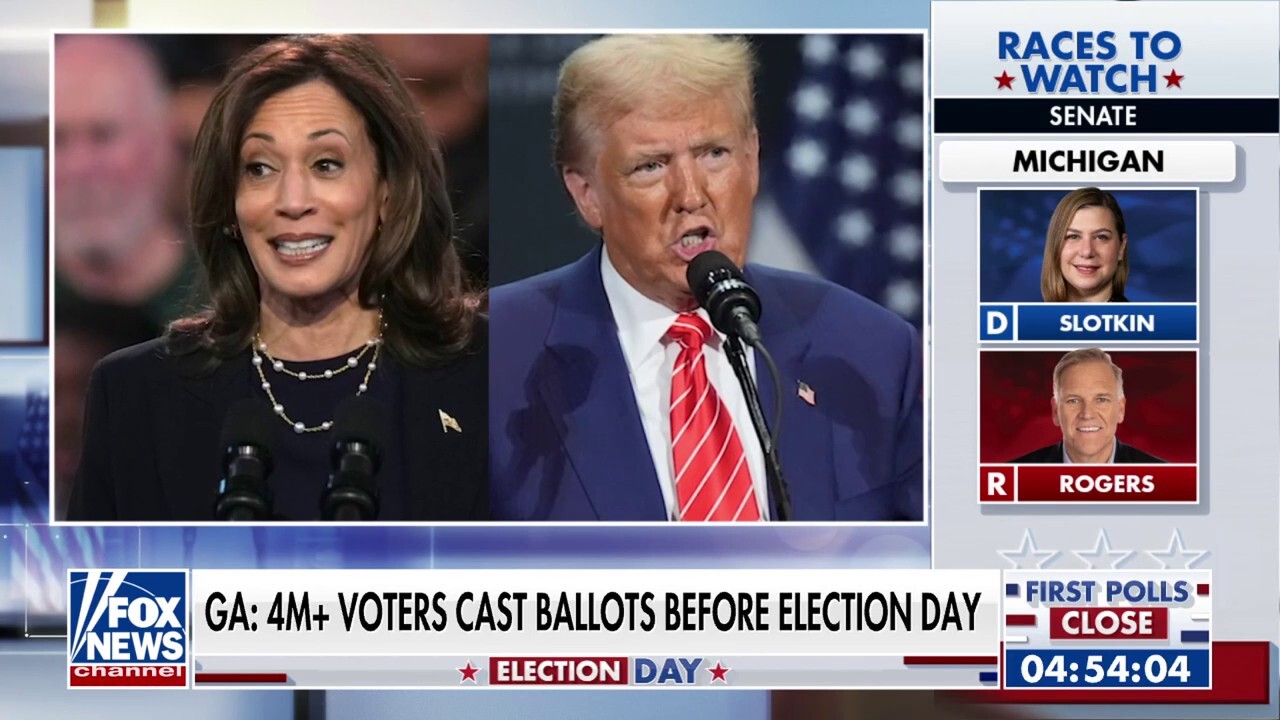Viewport: 1280px width, 720px height.
Task: Click the D party badge beside Slotkin
Action: (x=997, y=323)
